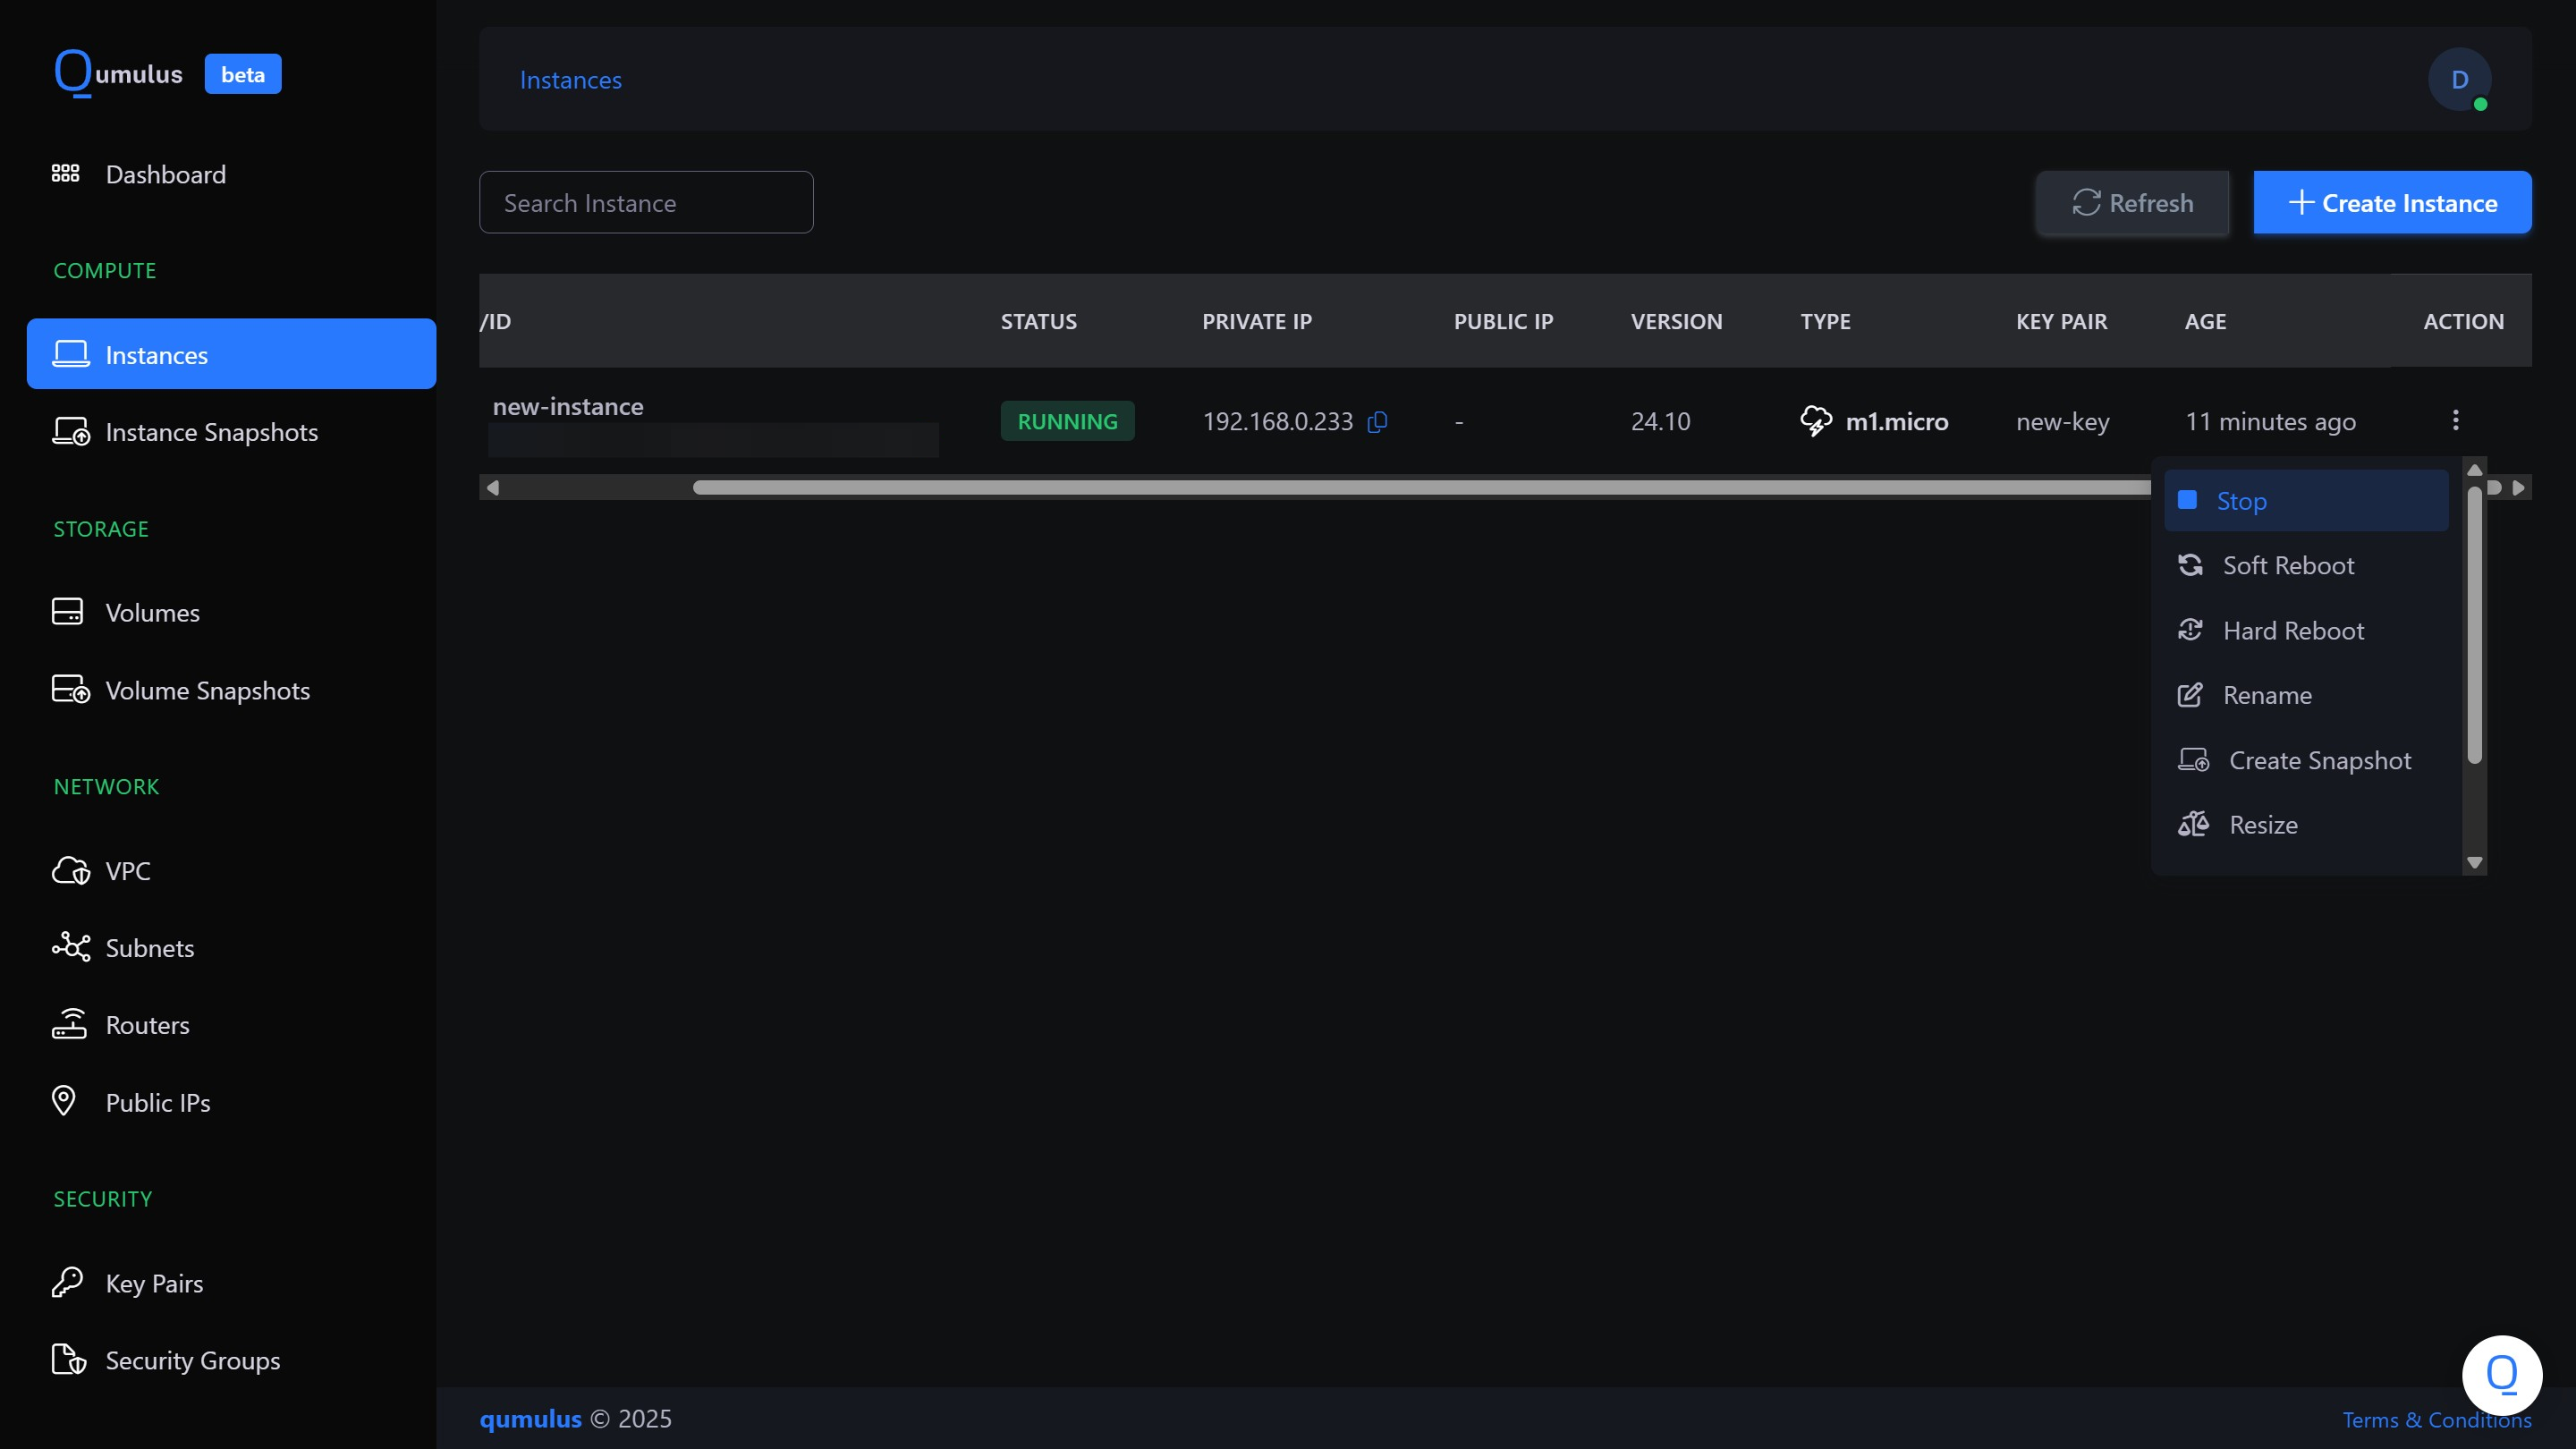
Task: Open the user avatar D menu
Action: (x=2459, y=79)
